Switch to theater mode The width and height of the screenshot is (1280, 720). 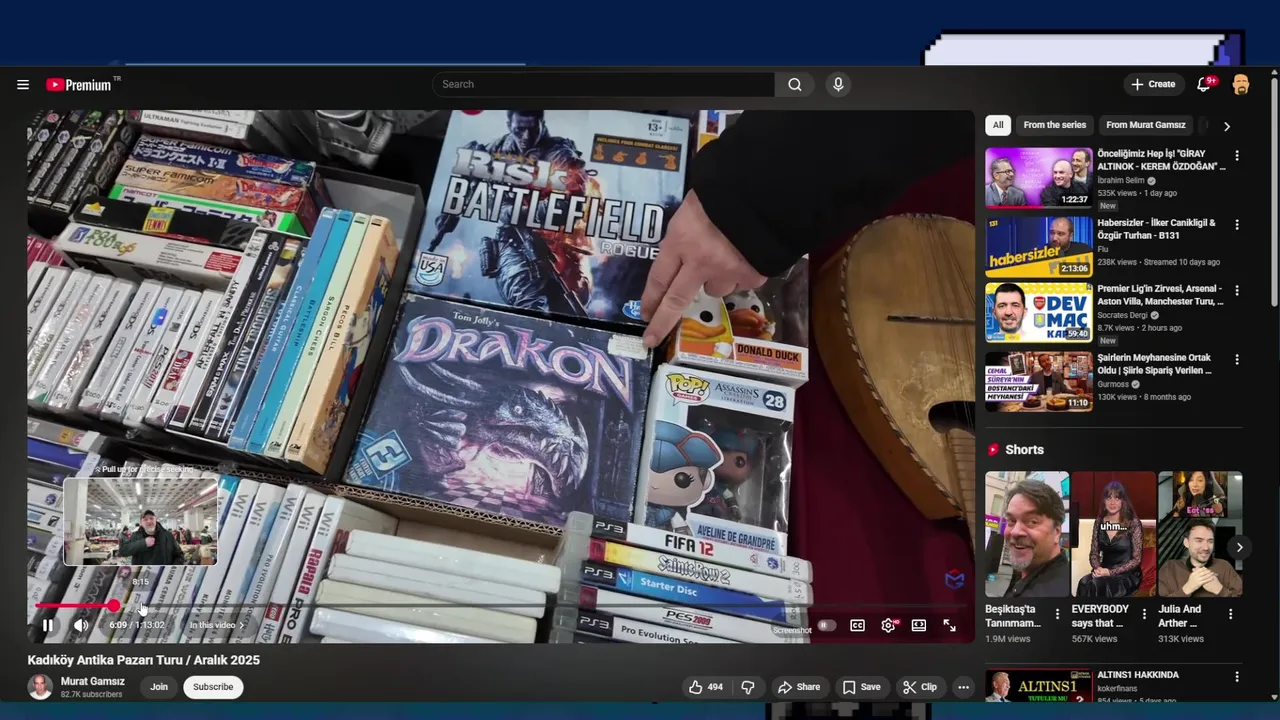pos(919,626)
